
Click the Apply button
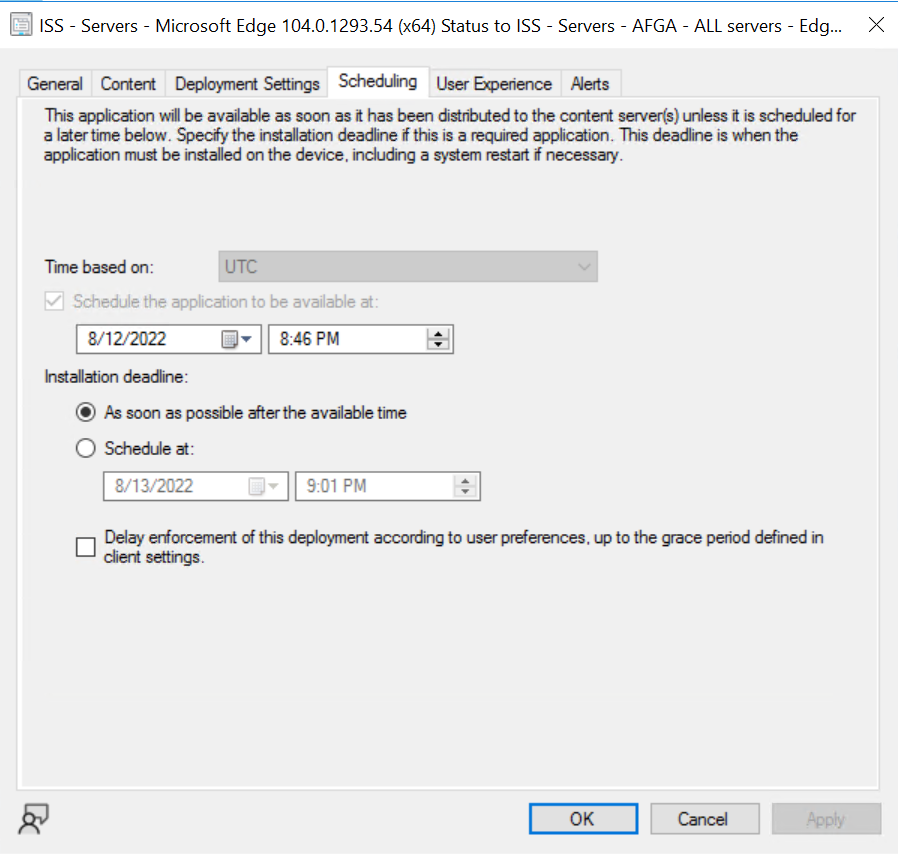click(x=826, y=818)
